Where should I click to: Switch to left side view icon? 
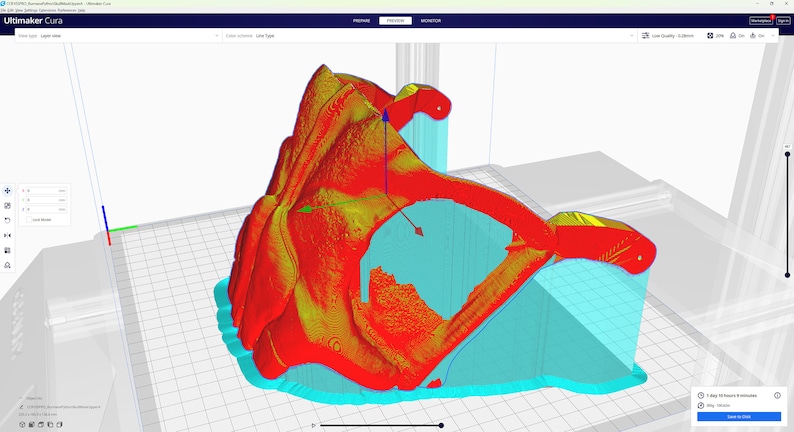[x=50, y=424]
